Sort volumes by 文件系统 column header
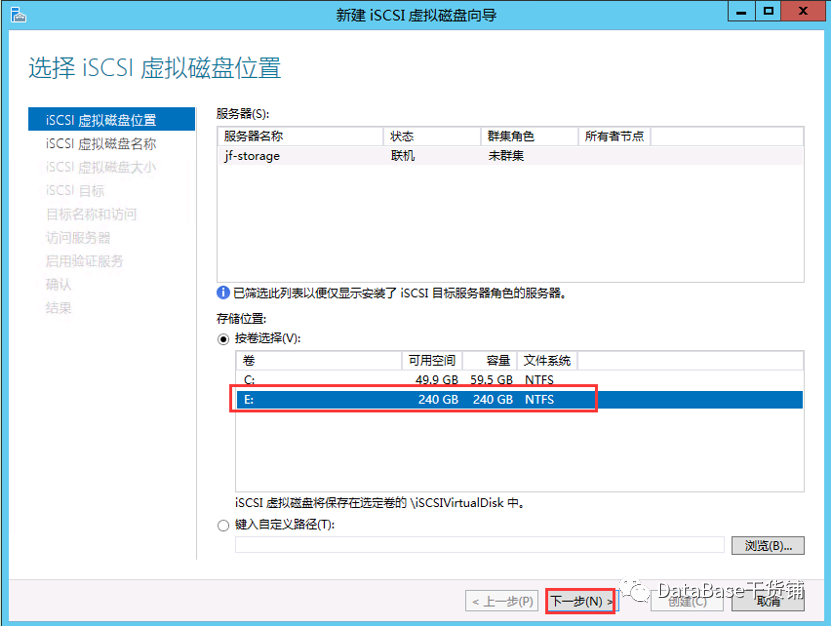The width and height of the screenshot is (831, 626). 547,360
